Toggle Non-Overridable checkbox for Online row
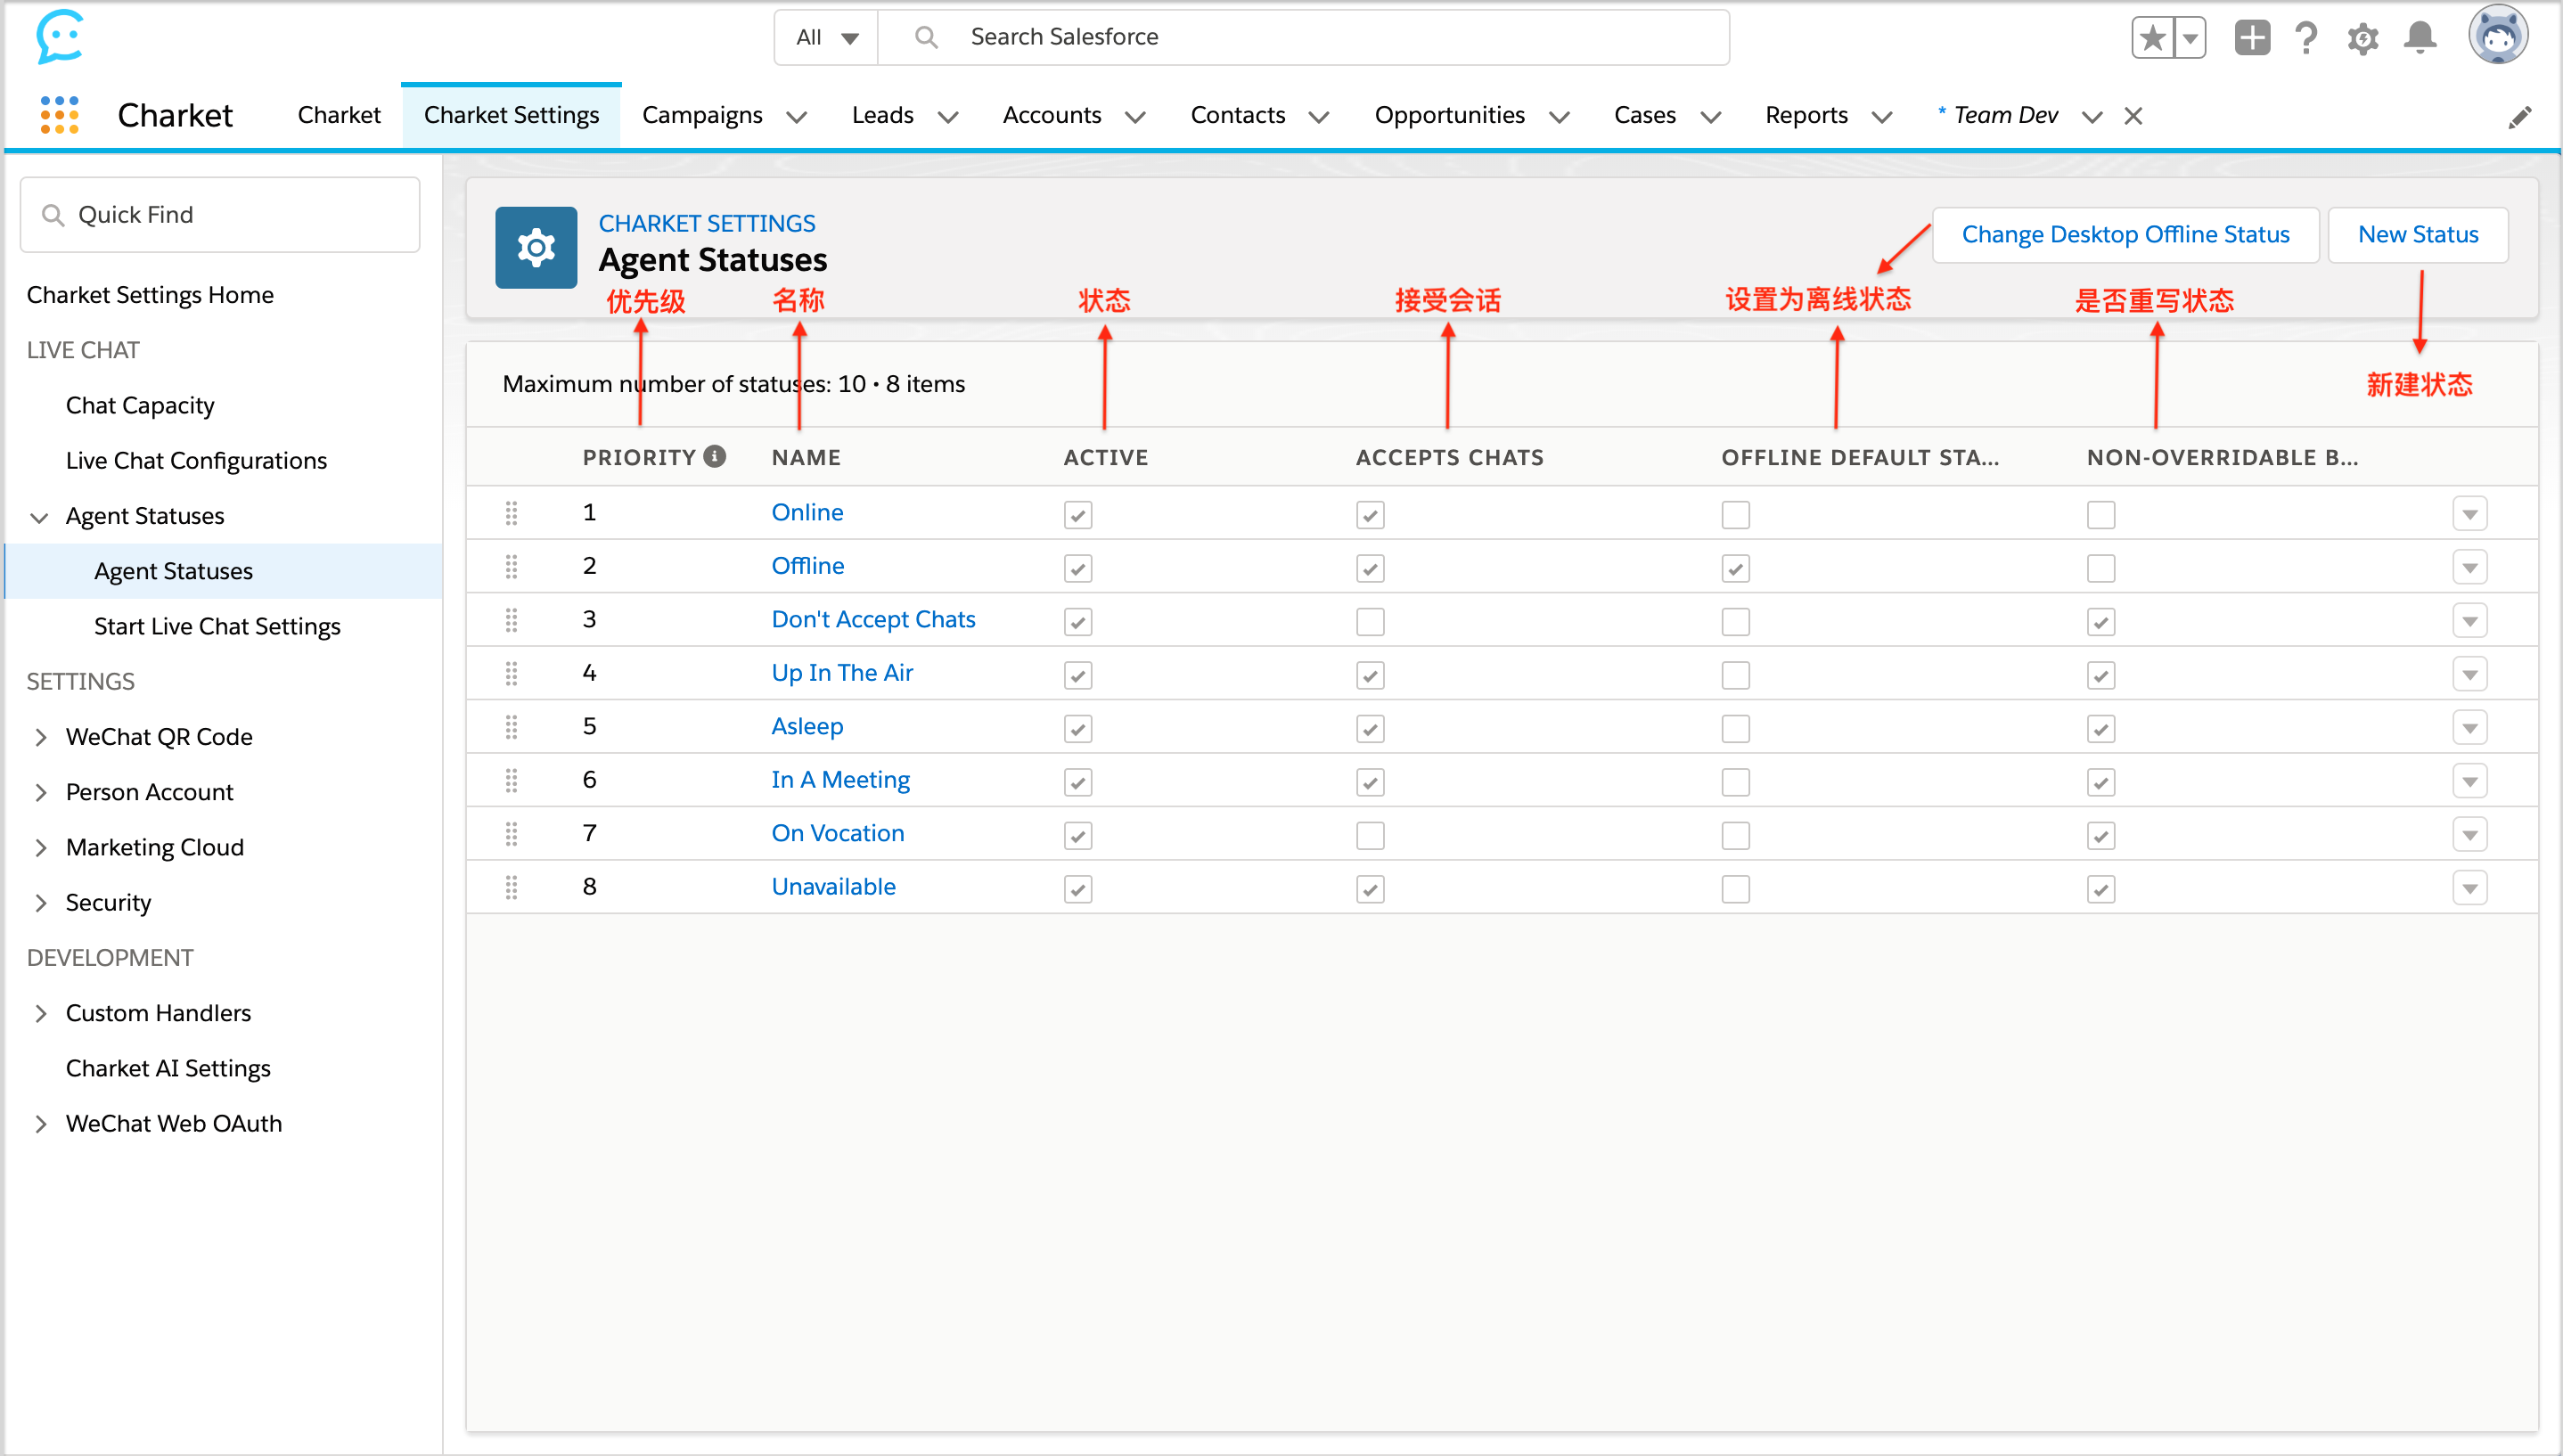Screen dimensions: 2563x1456 (x=2100, y=515)
